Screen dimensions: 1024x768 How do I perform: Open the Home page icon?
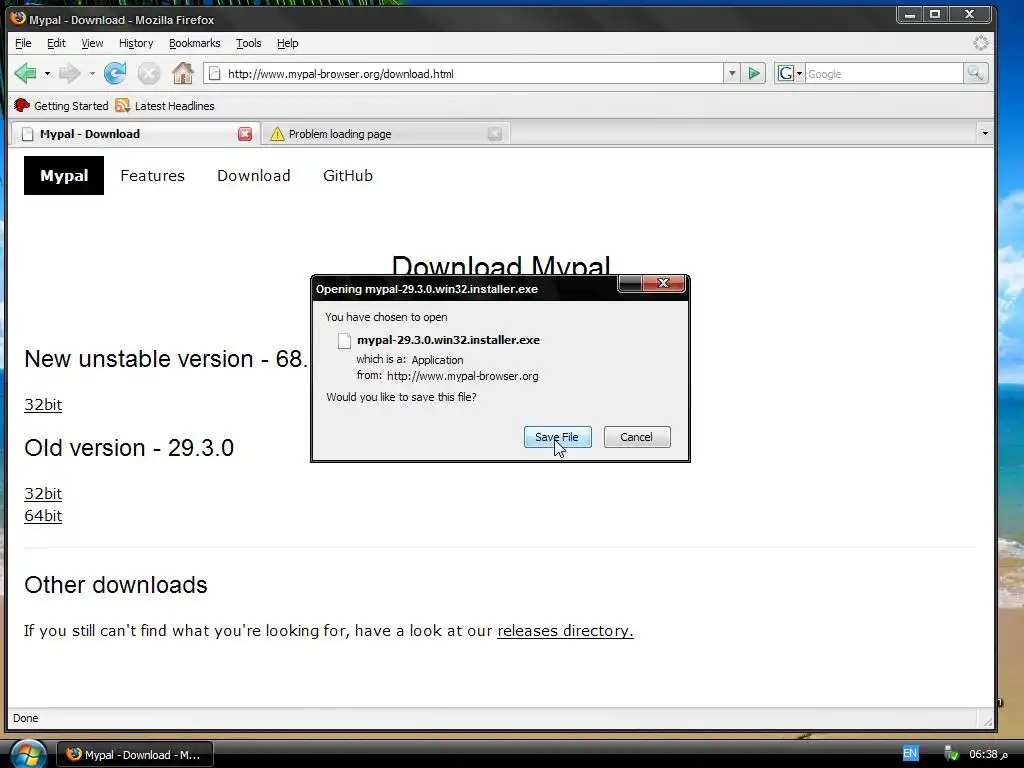coord(183,73)
